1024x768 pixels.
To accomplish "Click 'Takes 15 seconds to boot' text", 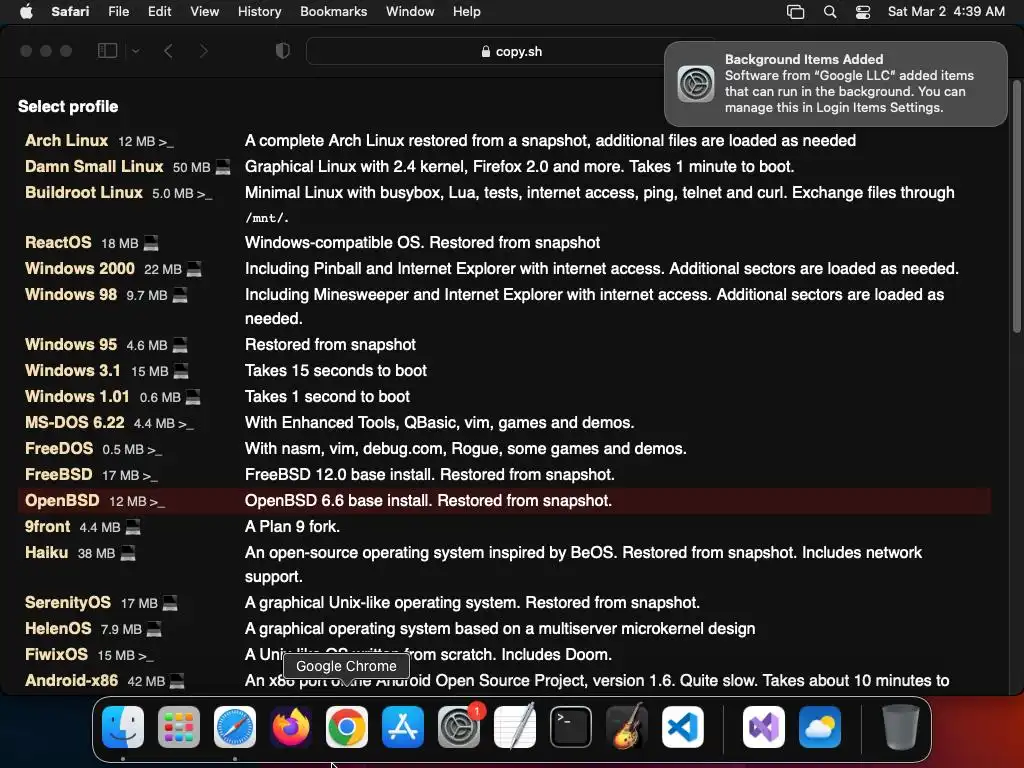I will click(x=336, y=370).
